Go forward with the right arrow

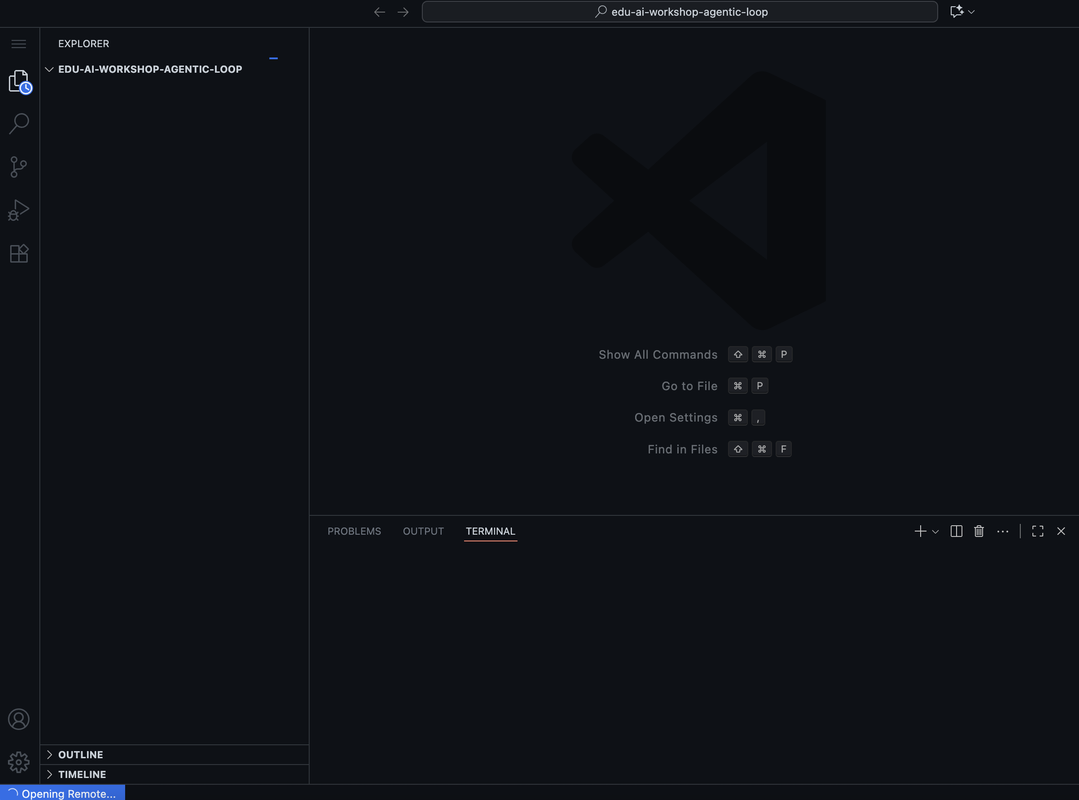[403, 12]
